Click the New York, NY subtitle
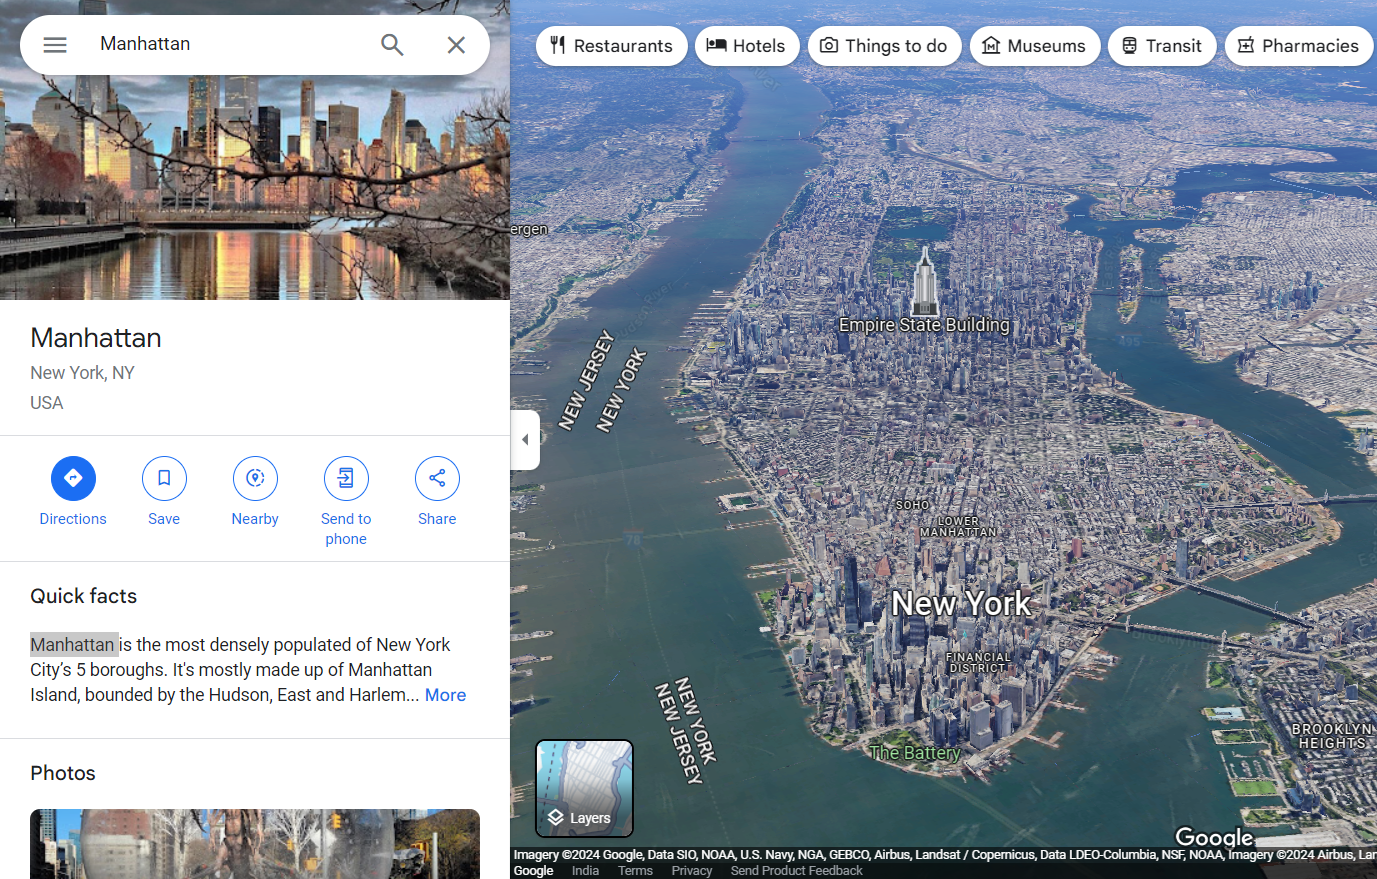The width and height of the screenshot is (1377, 879). 82,373
